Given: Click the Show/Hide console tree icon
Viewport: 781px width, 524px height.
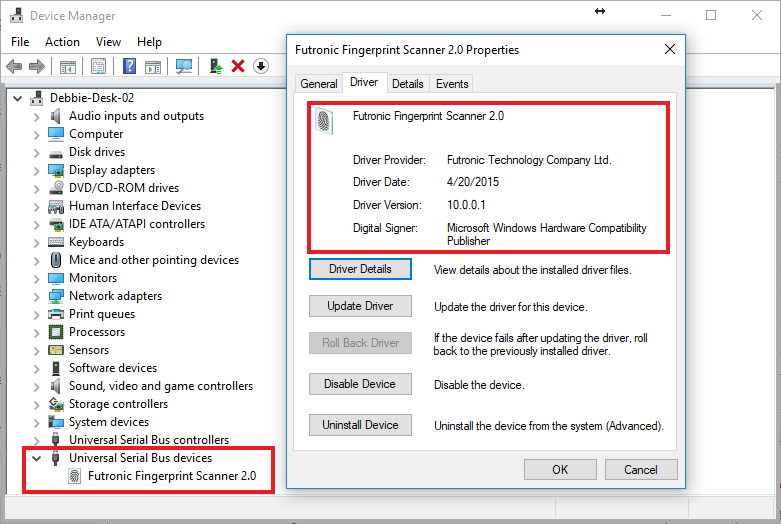Looking at the screenshot, I should coord(67,66).
